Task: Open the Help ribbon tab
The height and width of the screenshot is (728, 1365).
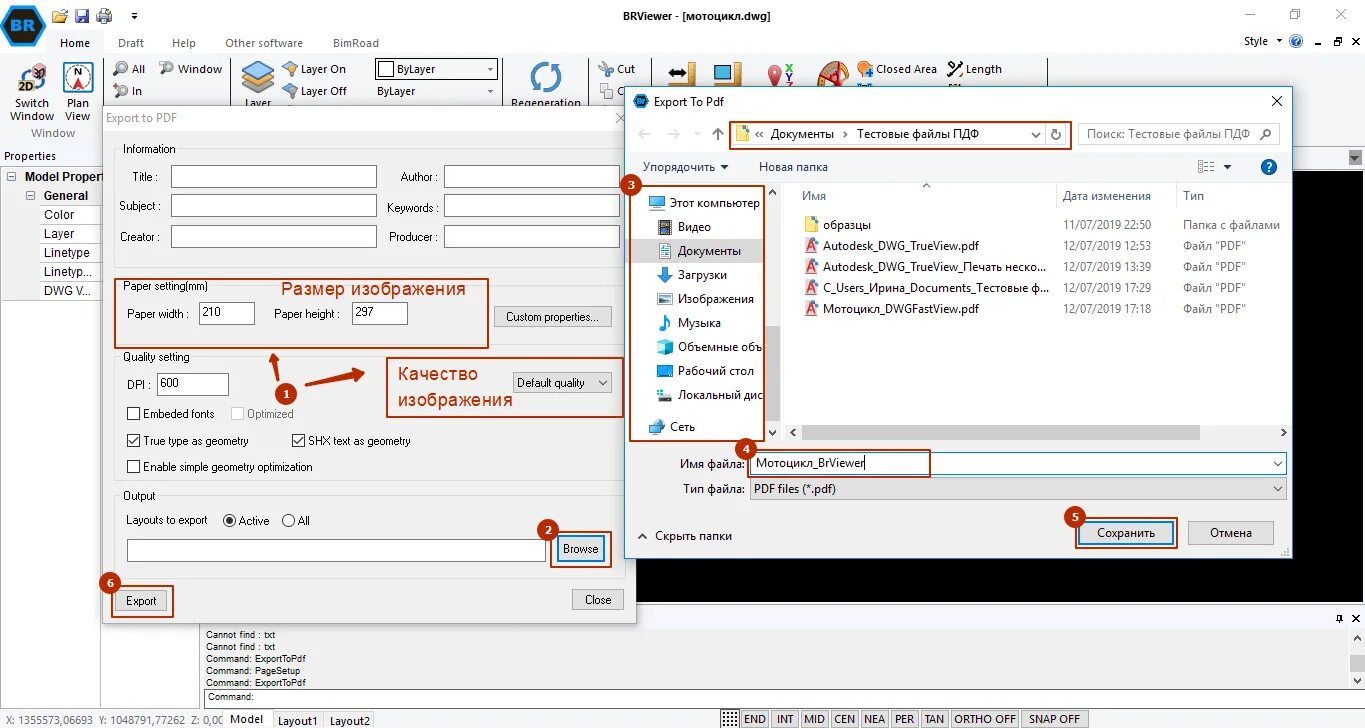Action: 184,43
